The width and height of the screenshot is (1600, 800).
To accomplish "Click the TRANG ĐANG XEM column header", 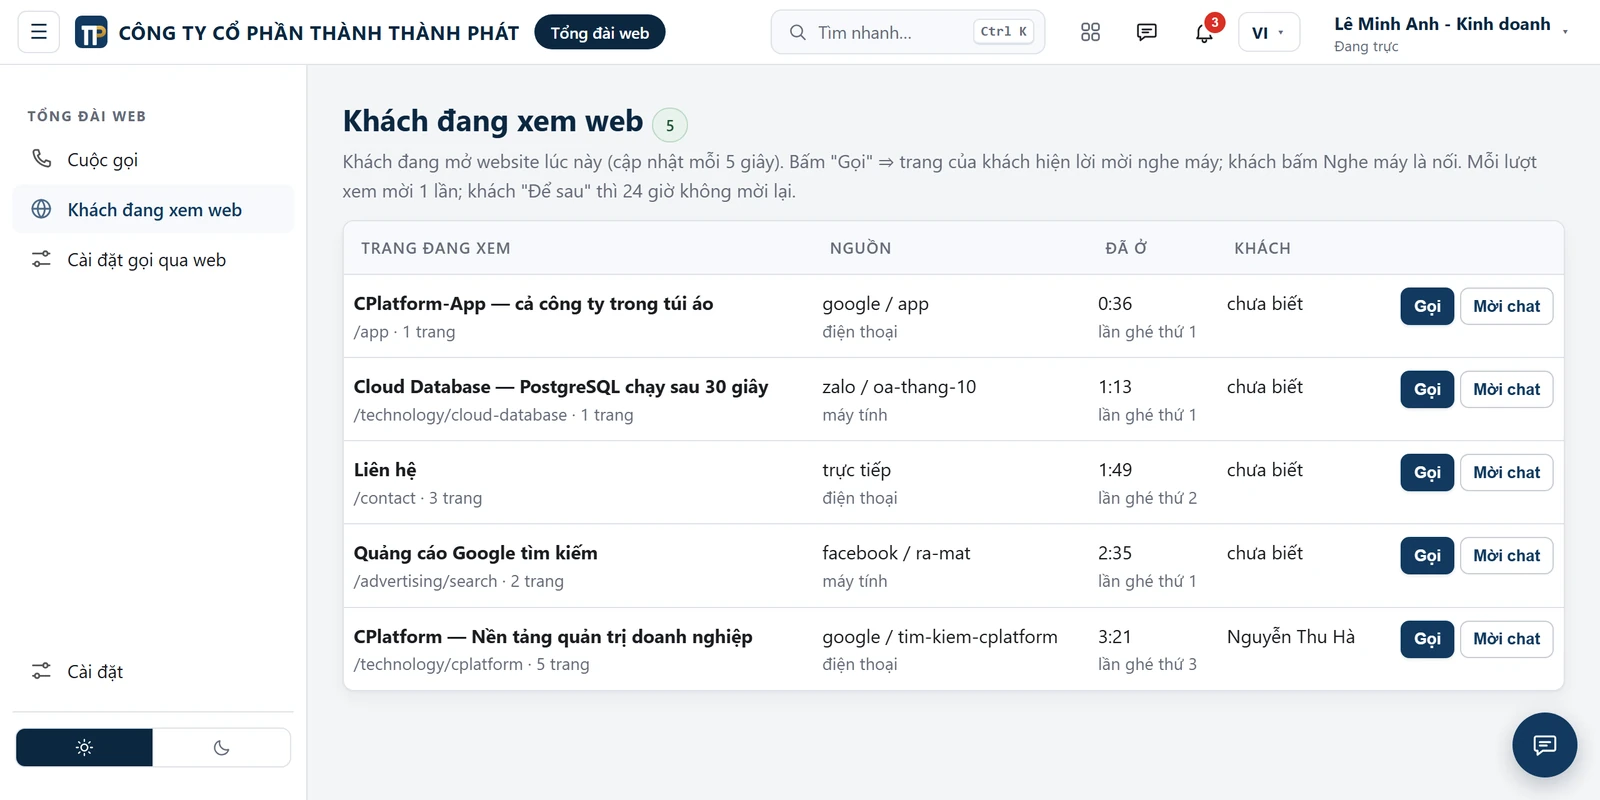I will pos(436,248).
